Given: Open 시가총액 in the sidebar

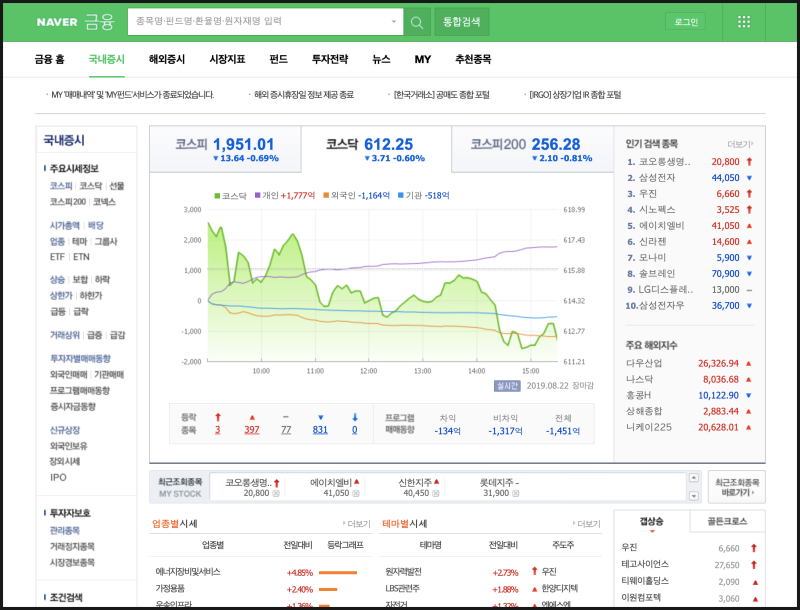Looking at the screenshot, I should 65,225.
